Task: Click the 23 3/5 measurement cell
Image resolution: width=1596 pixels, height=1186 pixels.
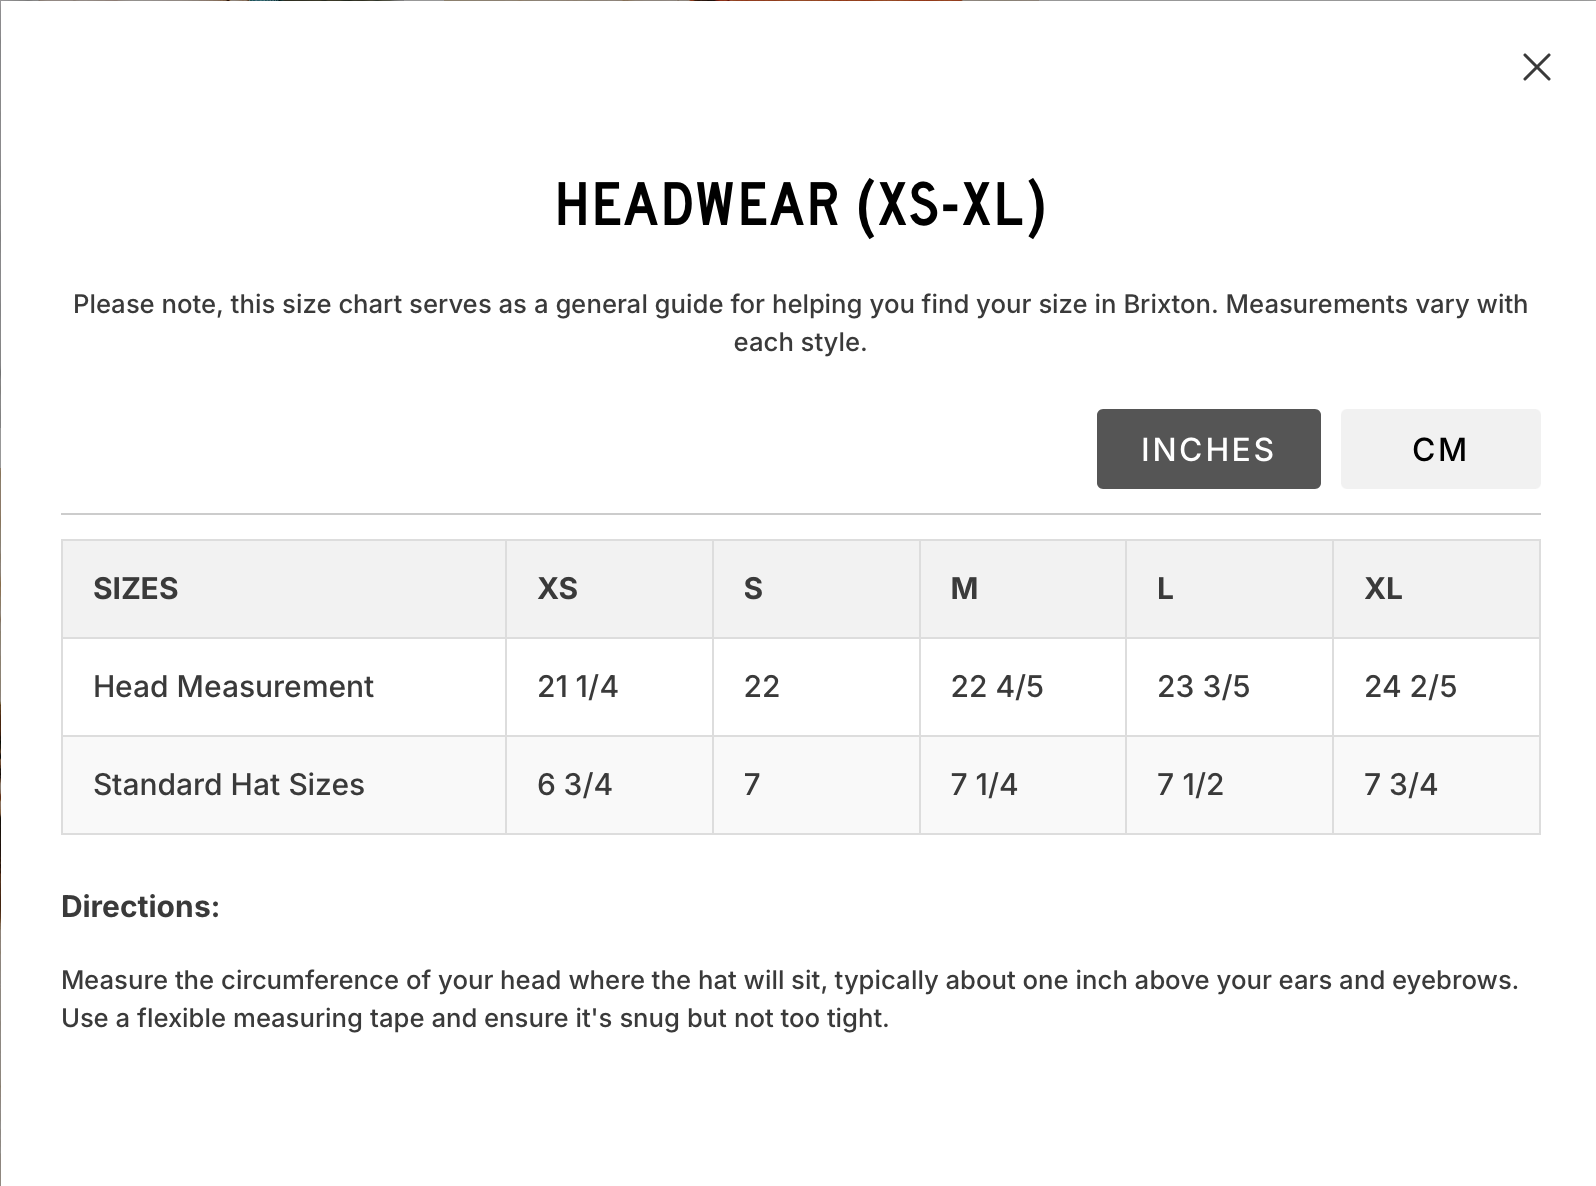Action: click(1203, 687)
